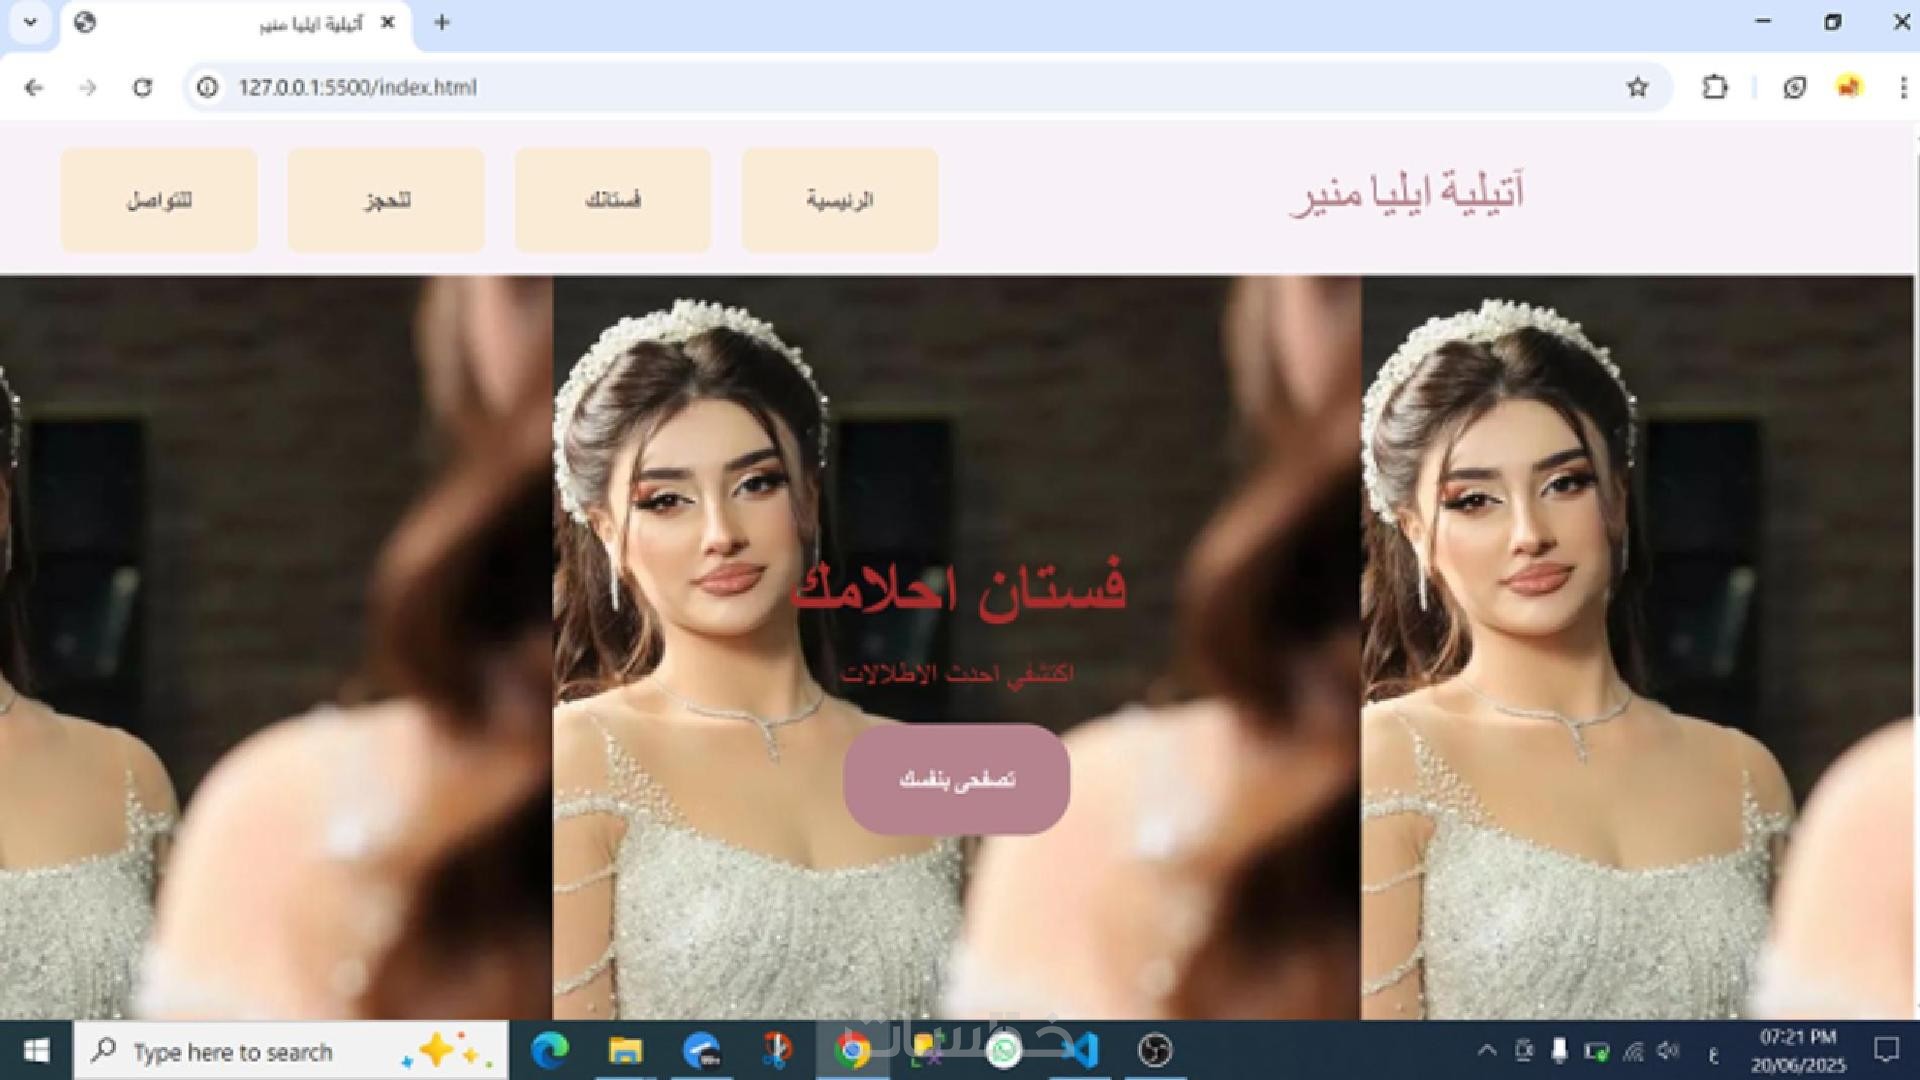1920x1080 pixels.
Task: Bookmark page with star icon
Action: coord(1637,88)
